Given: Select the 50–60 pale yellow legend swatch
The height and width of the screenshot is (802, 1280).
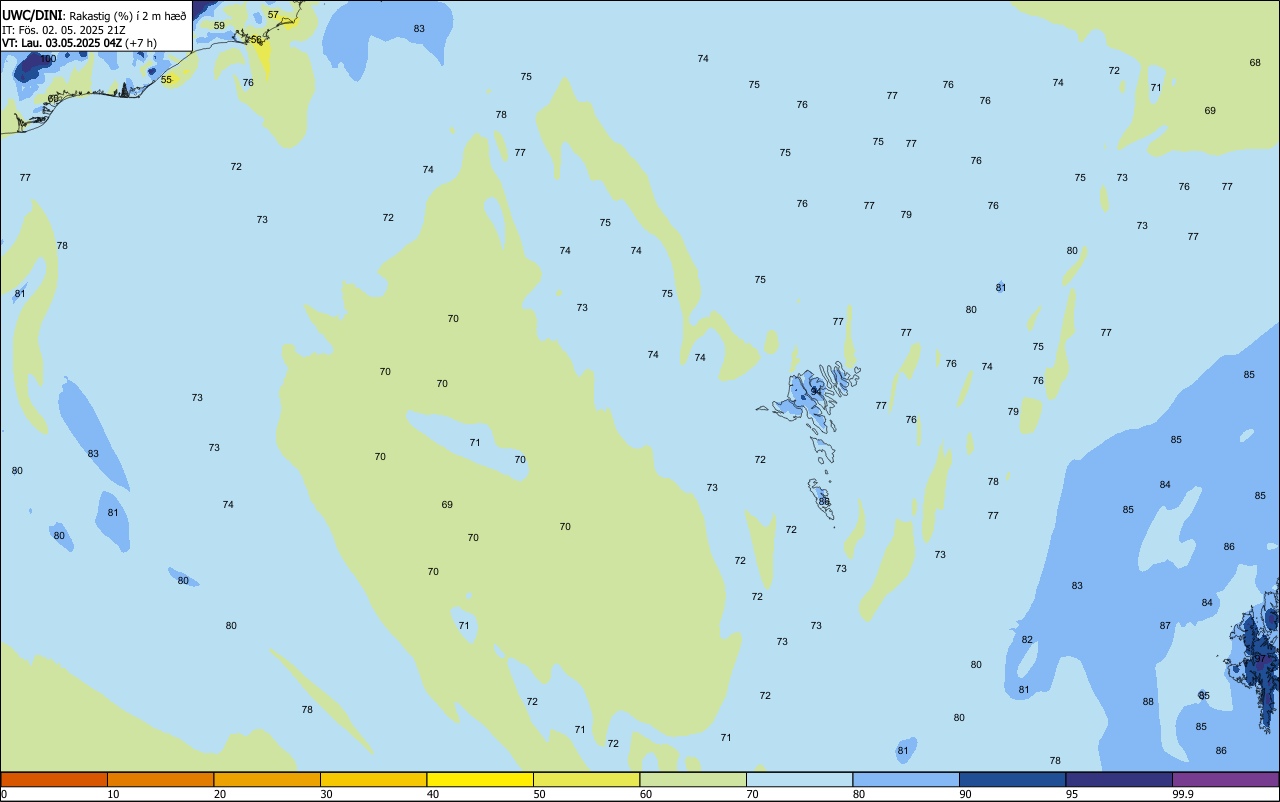Looking at the screenshot, I should (x=586, y=779).
